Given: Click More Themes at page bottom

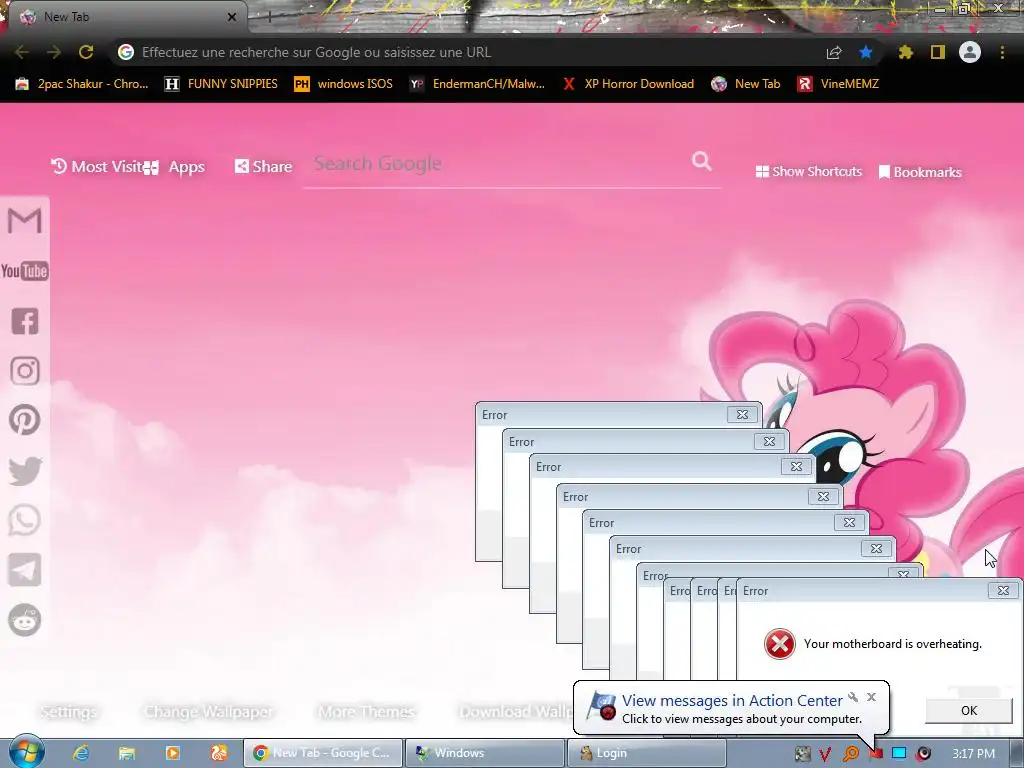Looking at the screenshot, I should pos(366,712).
